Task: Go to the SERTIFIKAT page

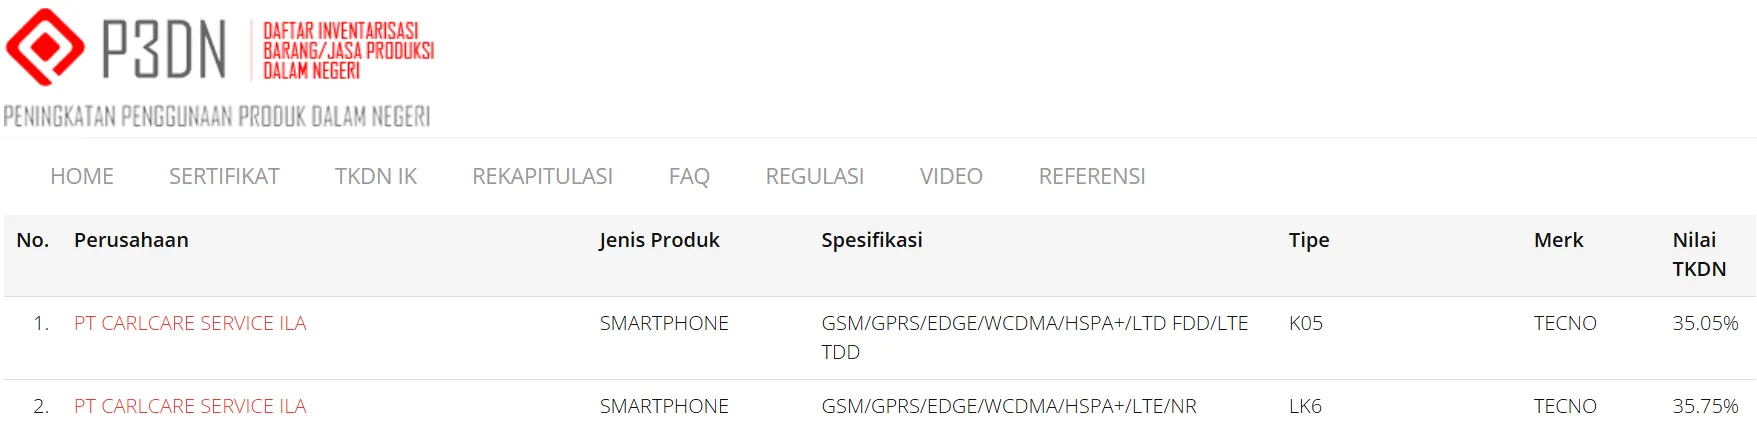Action: point(224,177)
